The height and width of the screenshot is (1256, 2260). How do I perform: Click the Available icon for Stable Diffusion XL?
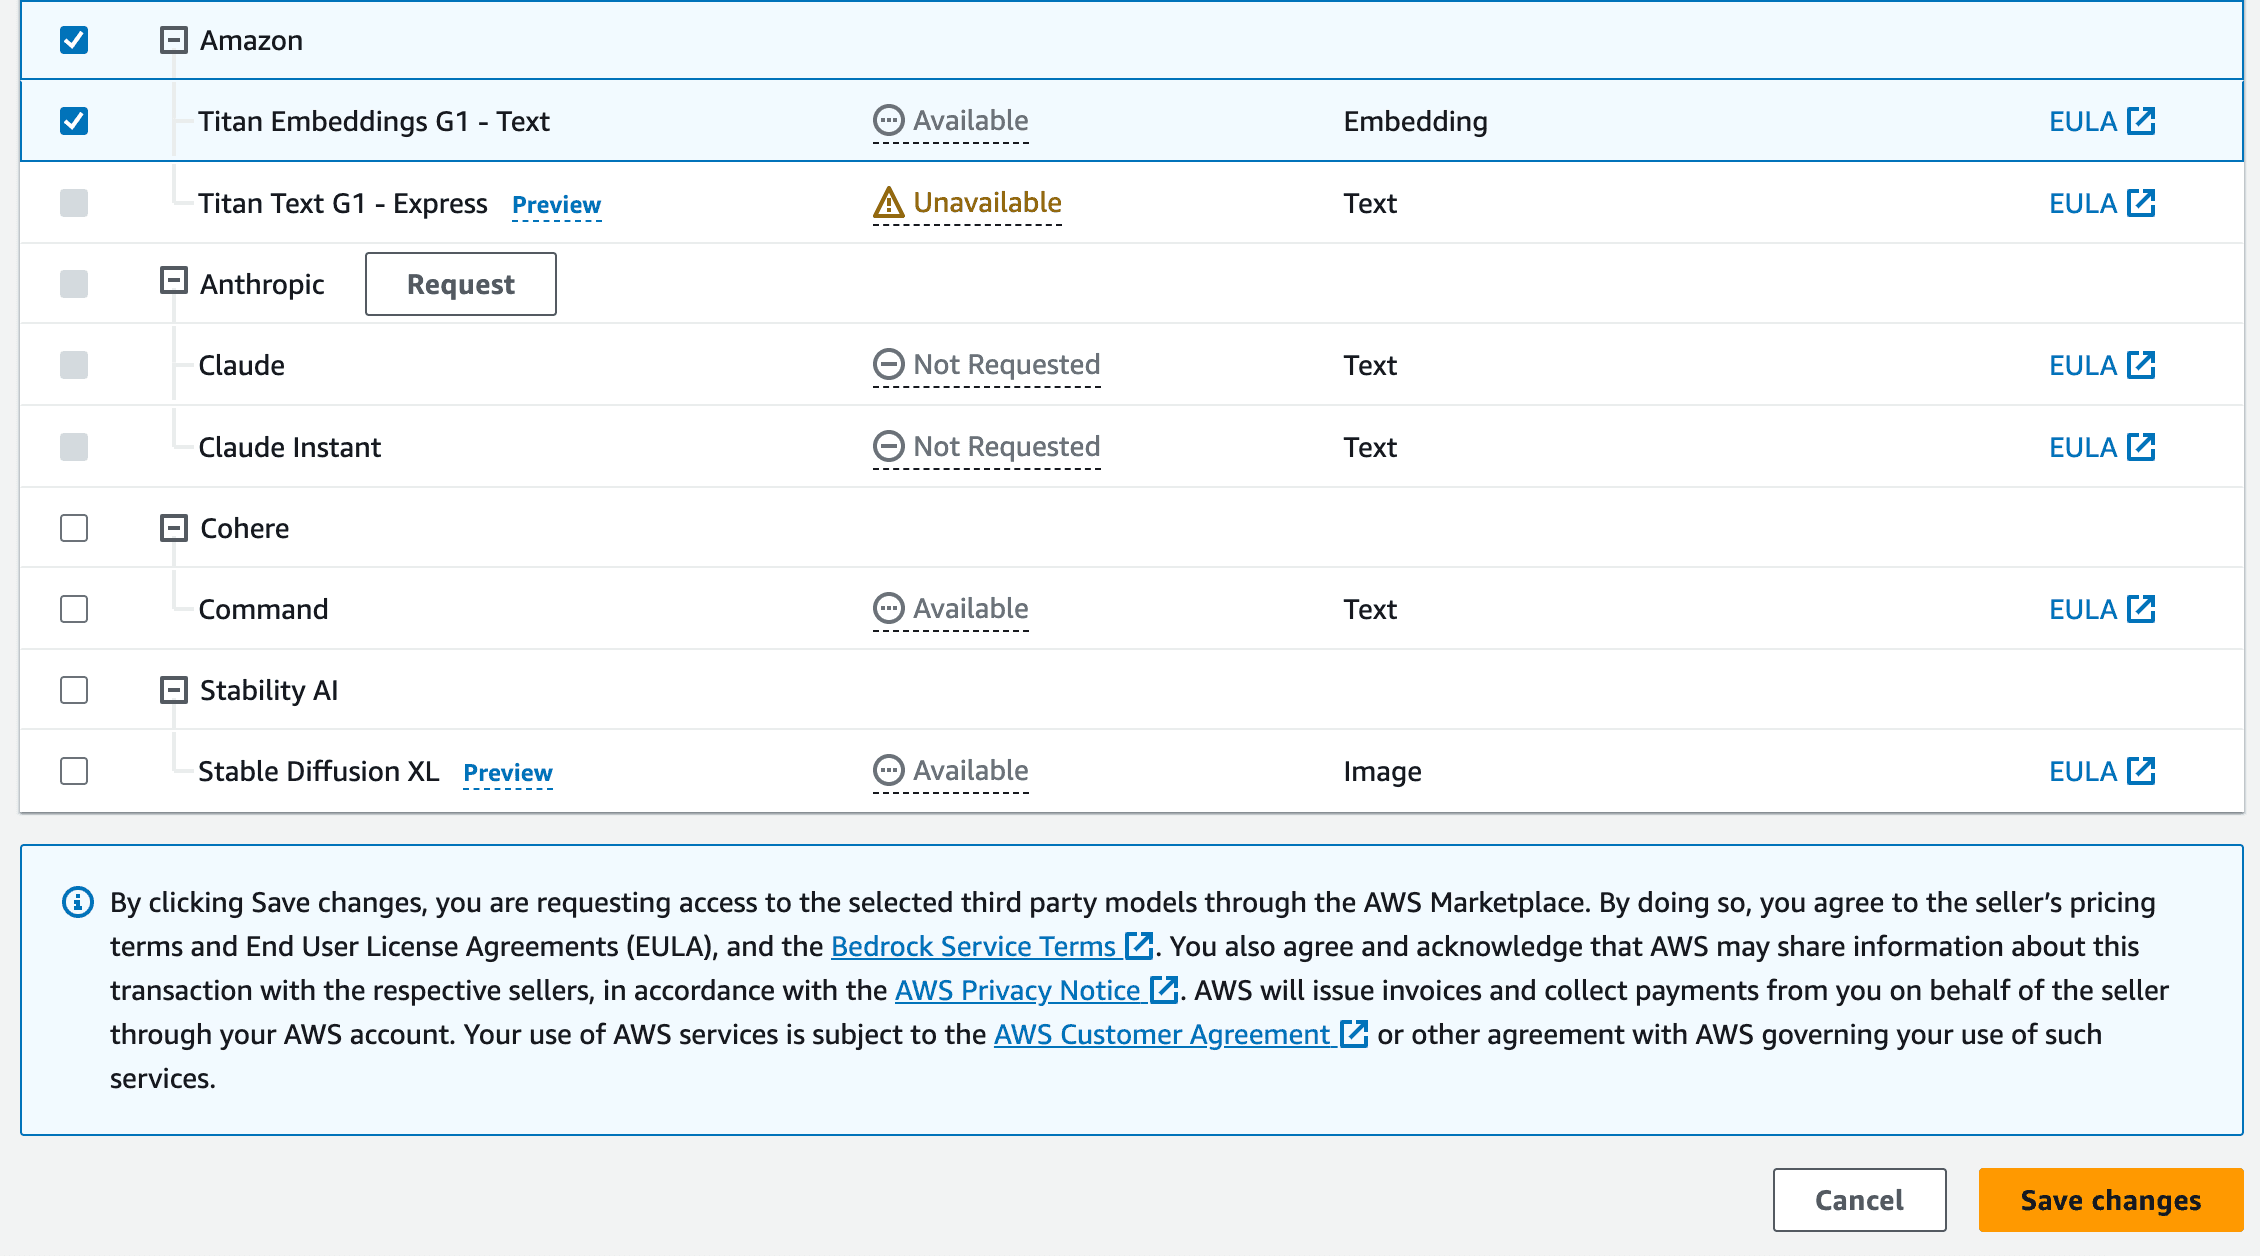click(887, 770)
